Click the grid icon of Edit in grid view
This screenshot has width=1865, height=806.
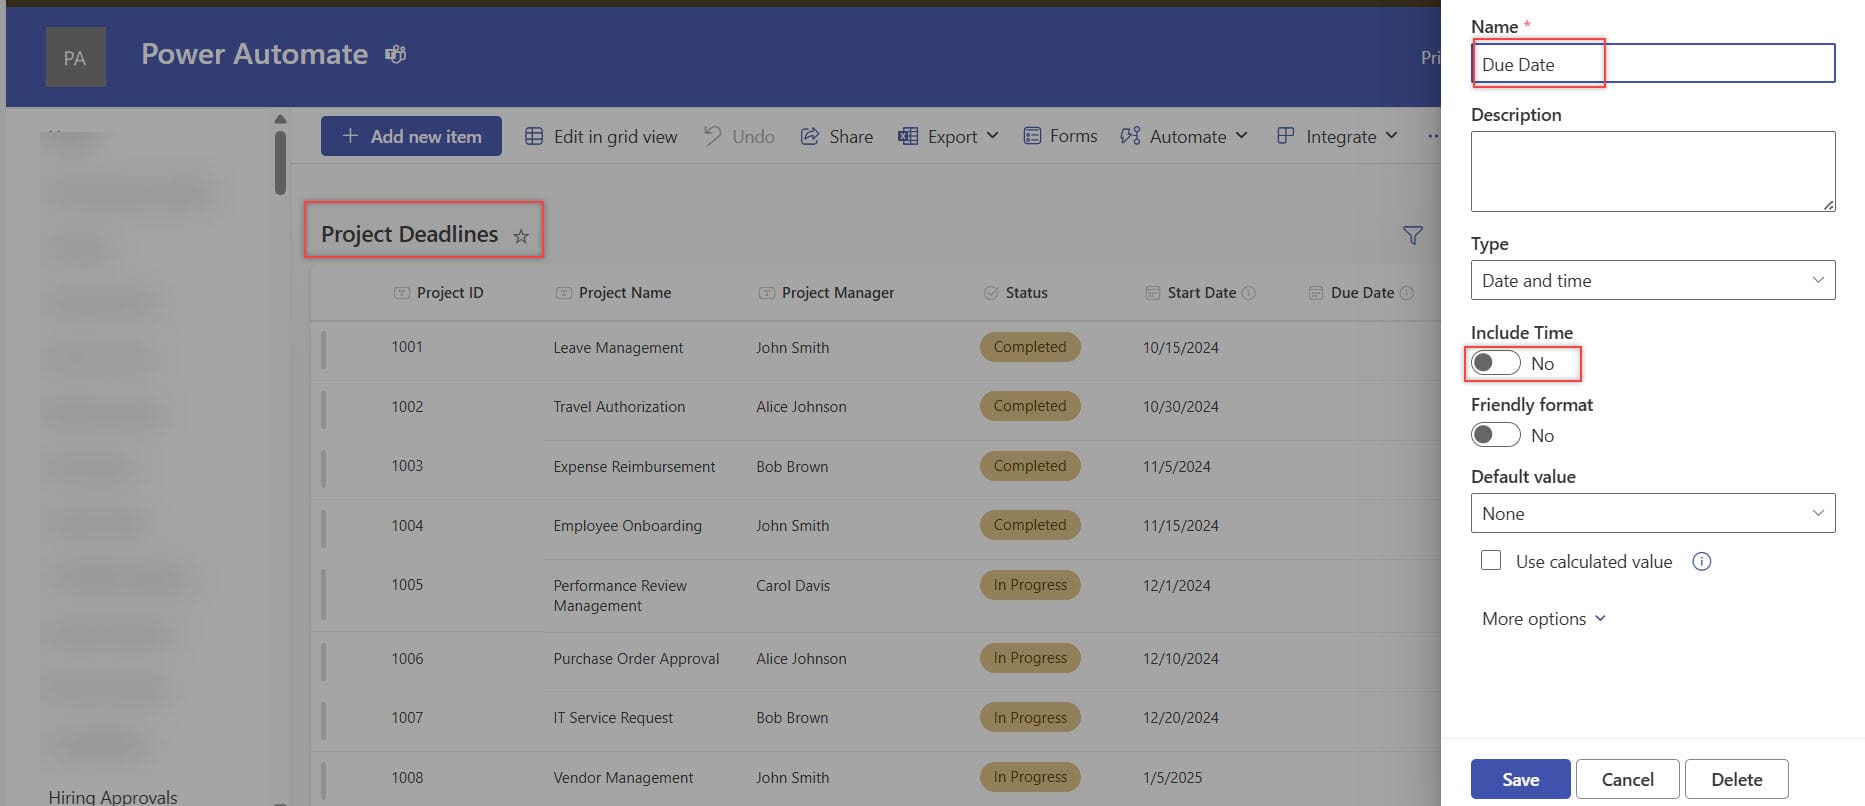535,136
